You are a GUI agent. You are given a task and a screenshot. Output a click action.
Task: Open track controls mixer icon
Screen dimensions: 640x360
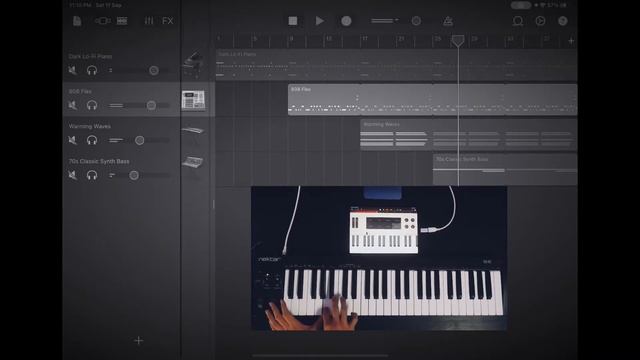[x=149, y=21]
